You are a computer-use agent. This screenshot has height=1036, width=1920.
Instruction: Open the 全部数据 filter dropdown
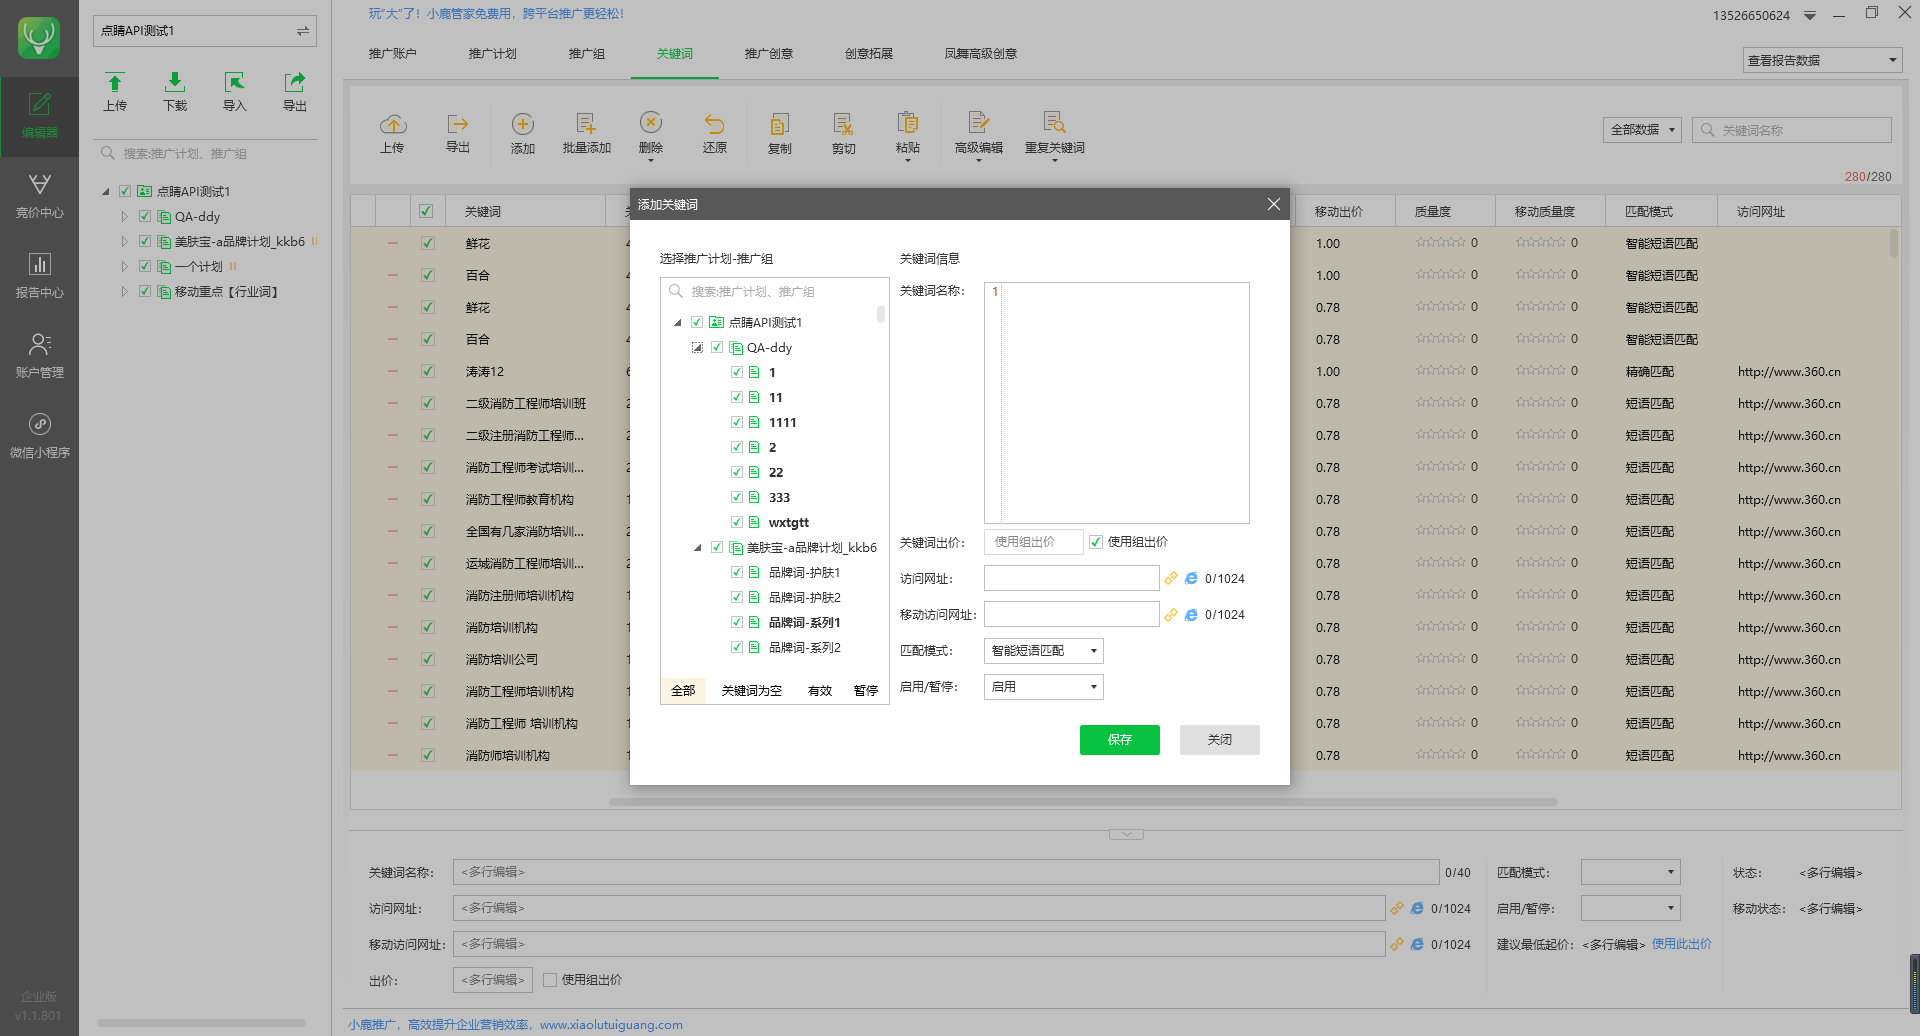click(1643, 130)
